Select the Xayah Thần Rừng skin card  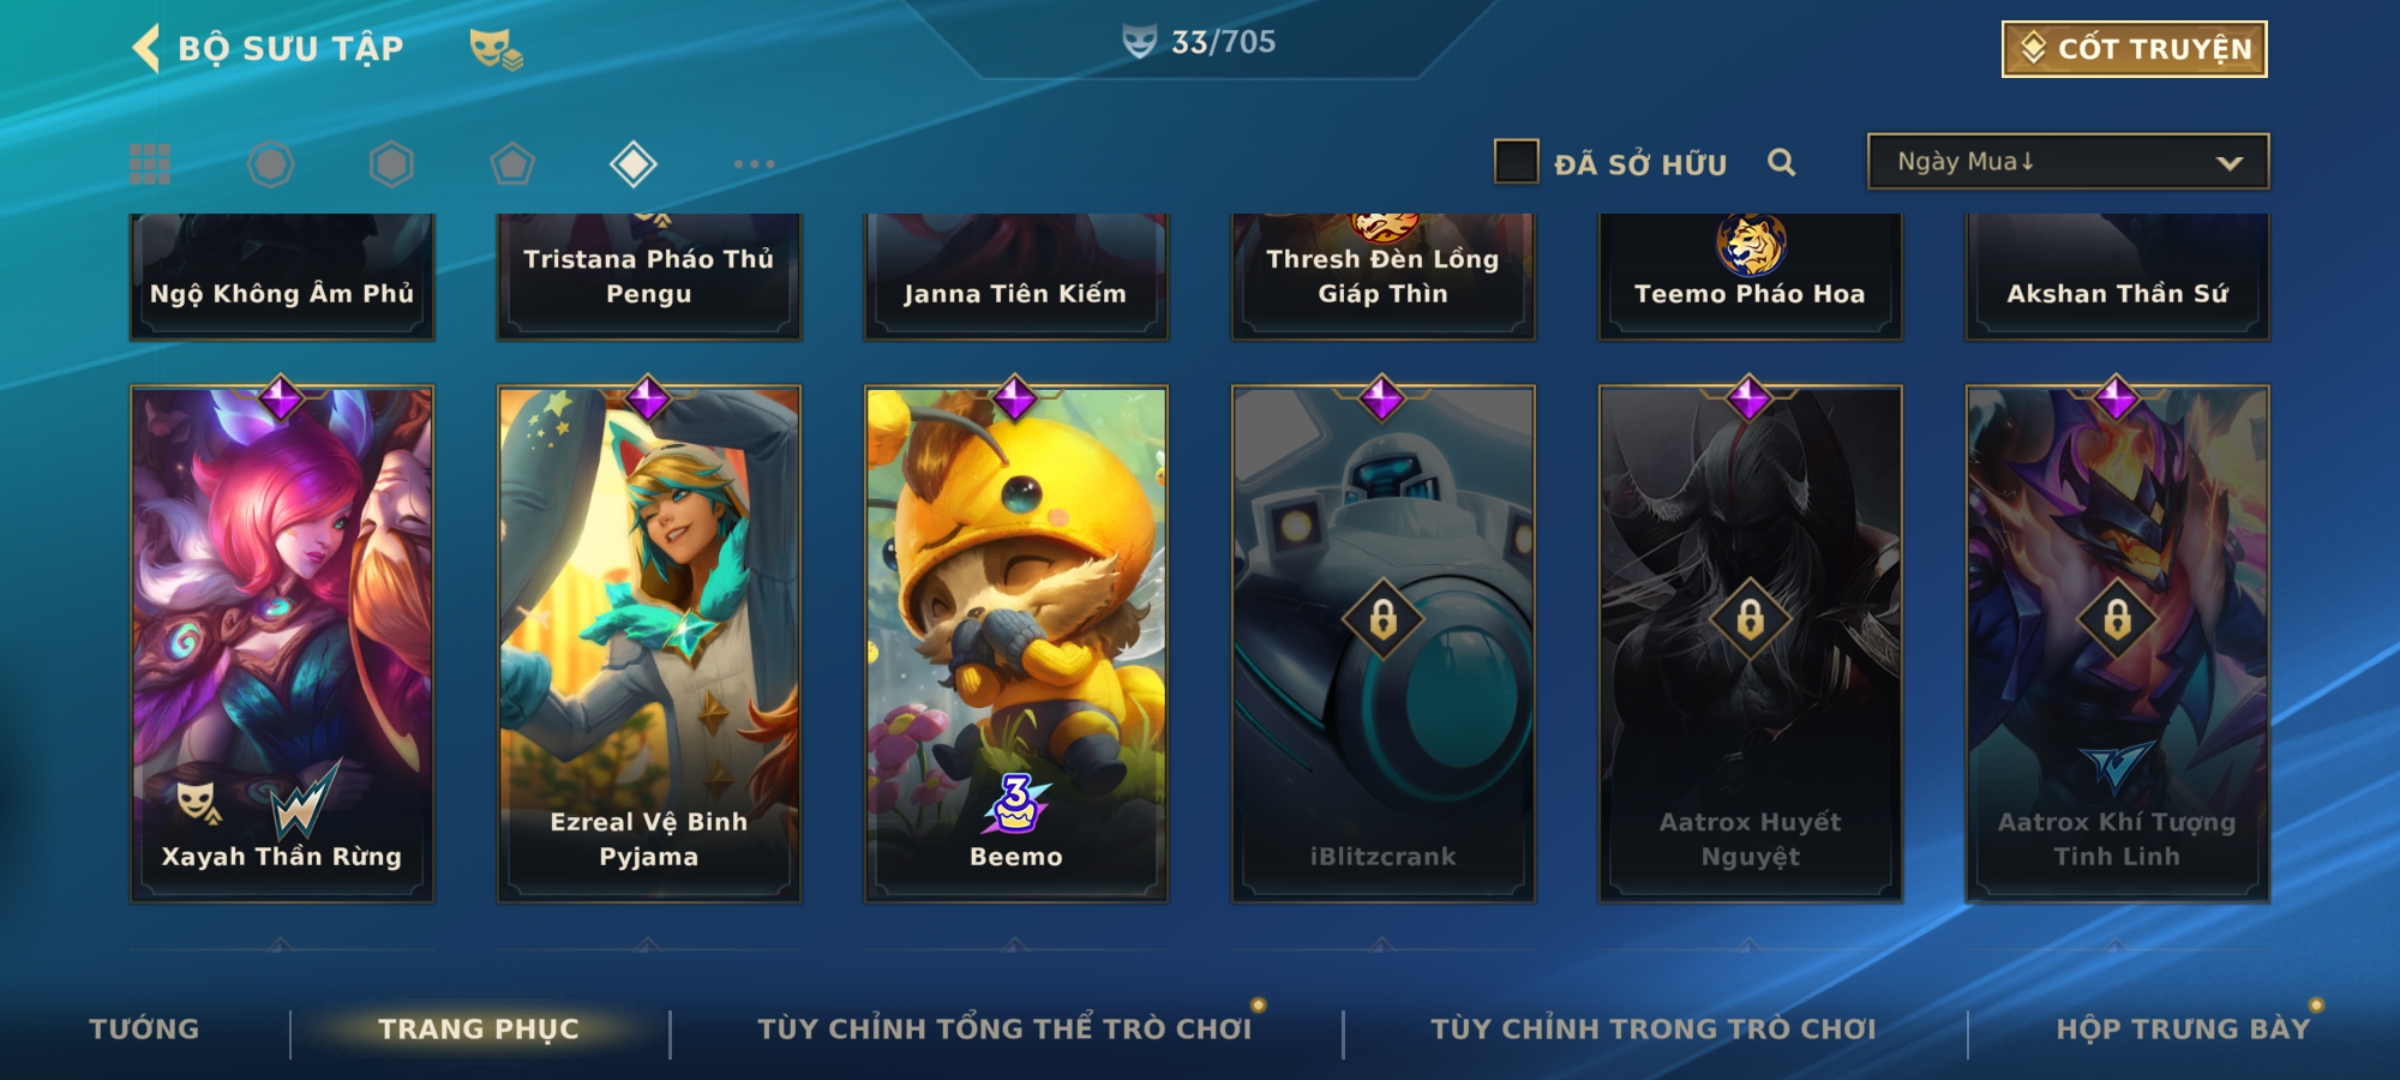point(282,644)
